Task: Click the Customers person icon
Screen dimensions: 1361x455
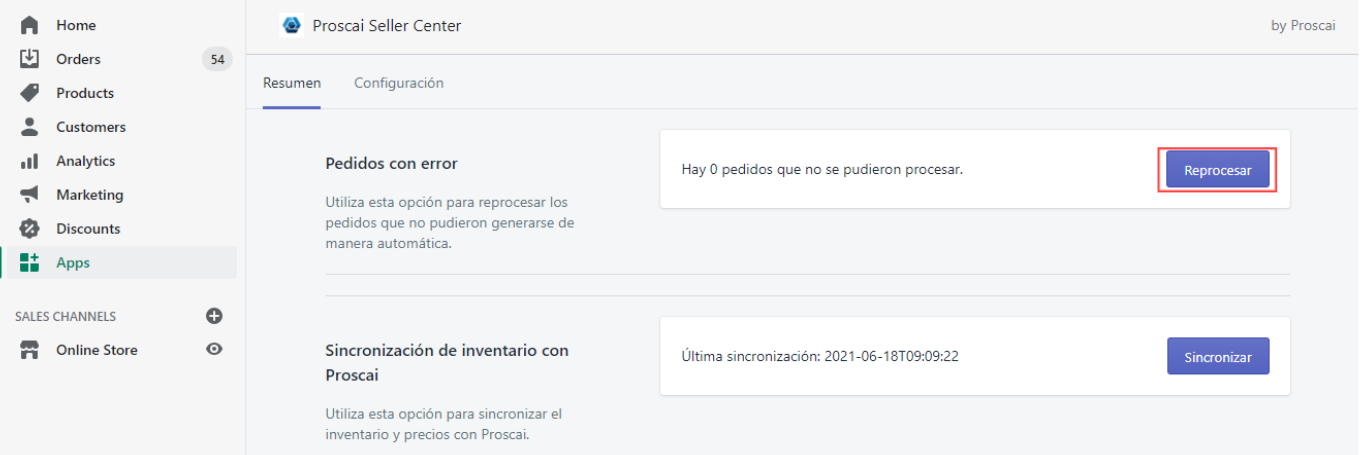Action: coord(29,127)
